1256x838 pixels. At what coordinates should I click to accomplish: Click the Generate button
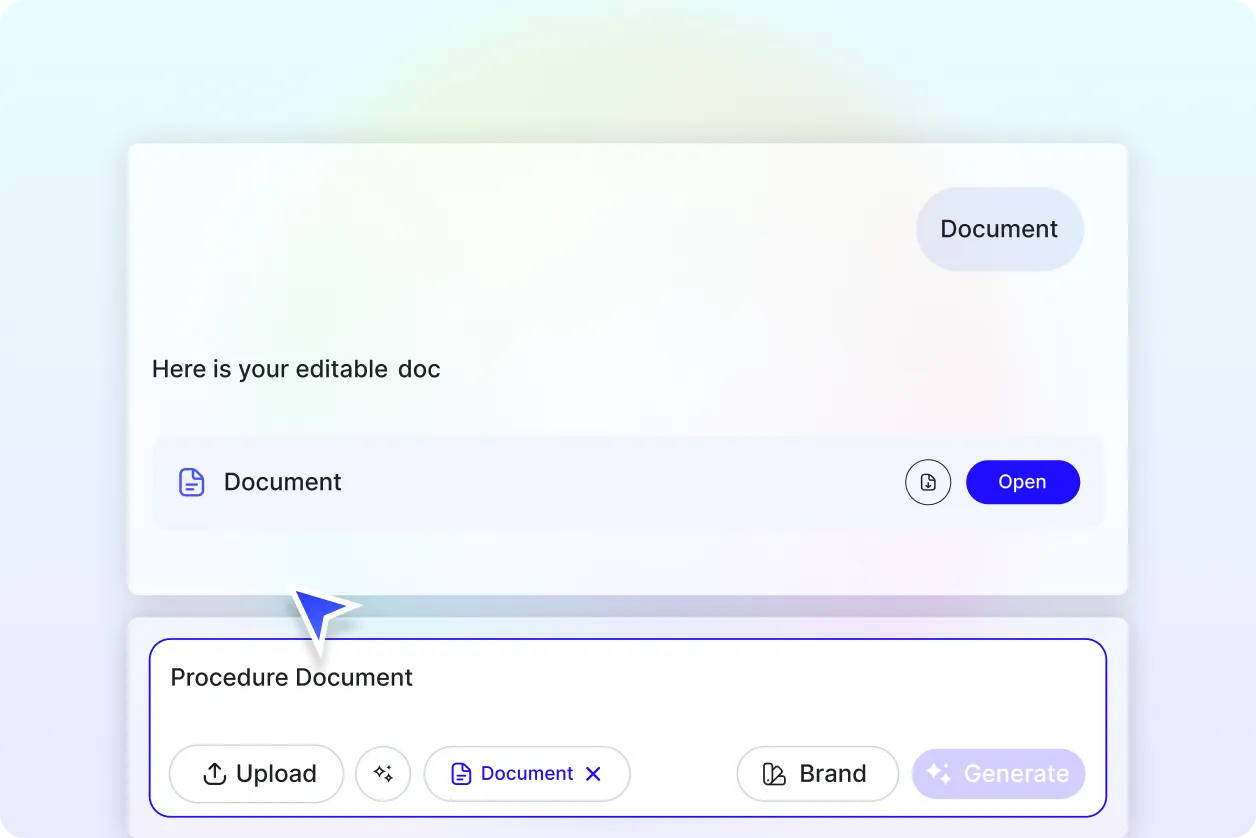(998, 774)
